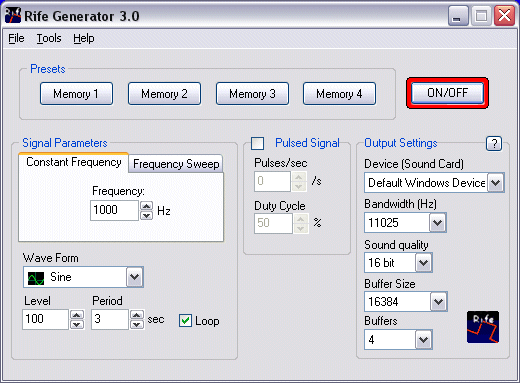
Task: Load preset Memory 4
Action: [x=339, y=94]
